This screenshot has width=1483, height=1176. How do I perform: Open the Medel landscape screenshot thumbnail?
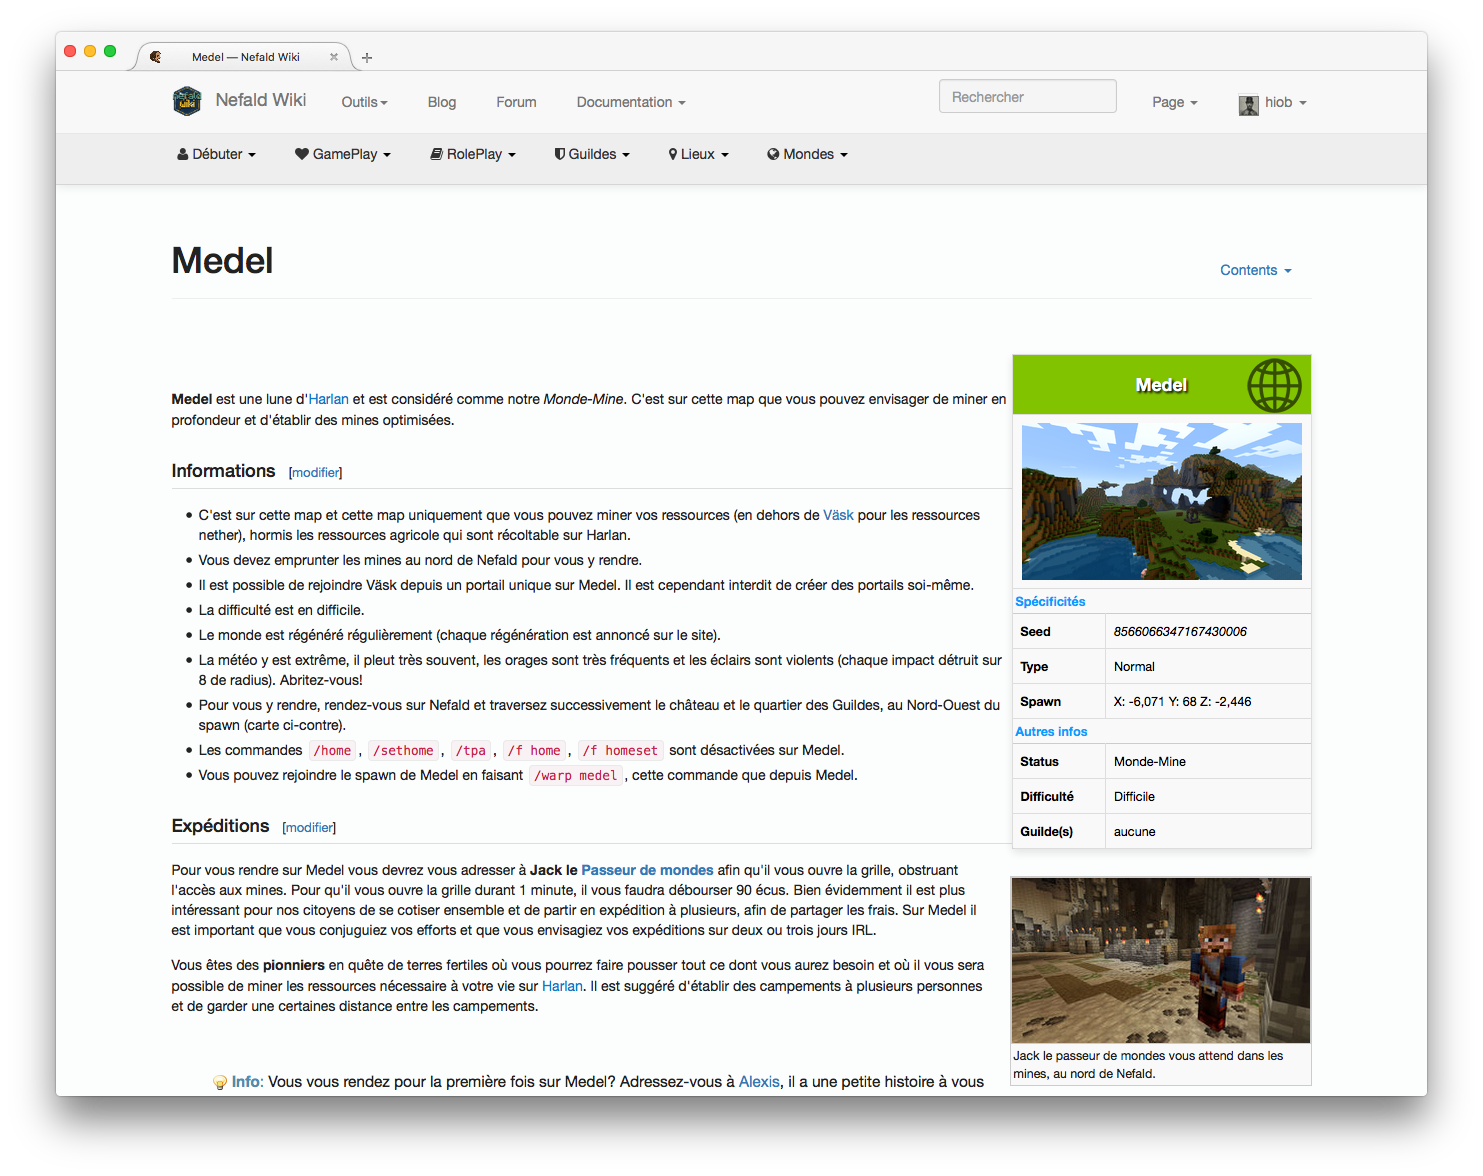pos(1161,501)
